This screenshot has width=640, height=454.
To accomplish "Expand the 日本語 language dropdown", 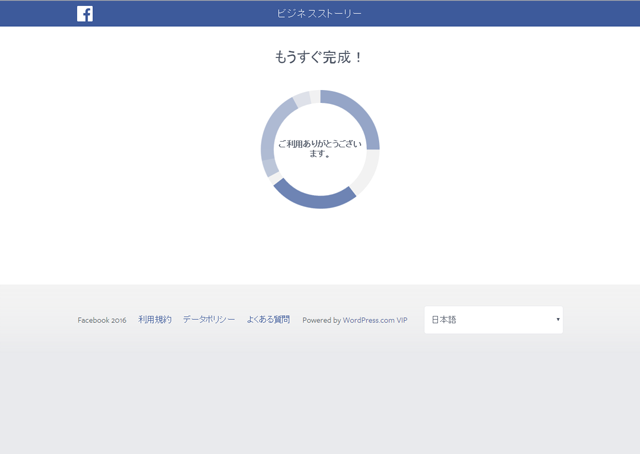I will pyautogui.click(x=493, y=320).
